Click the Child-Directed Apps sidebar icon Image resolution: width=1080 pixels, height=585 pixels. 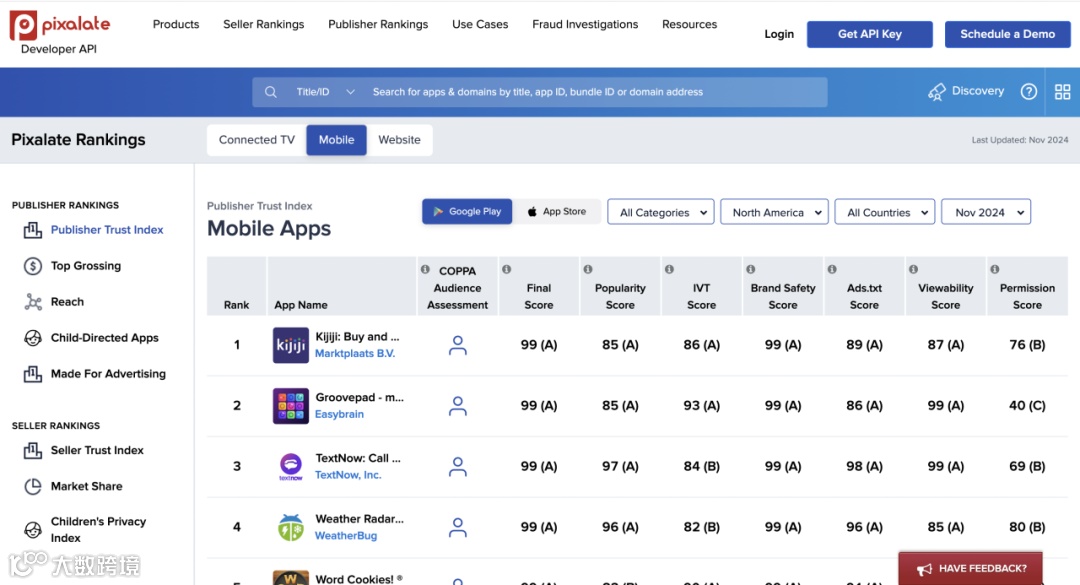[32, 338]
